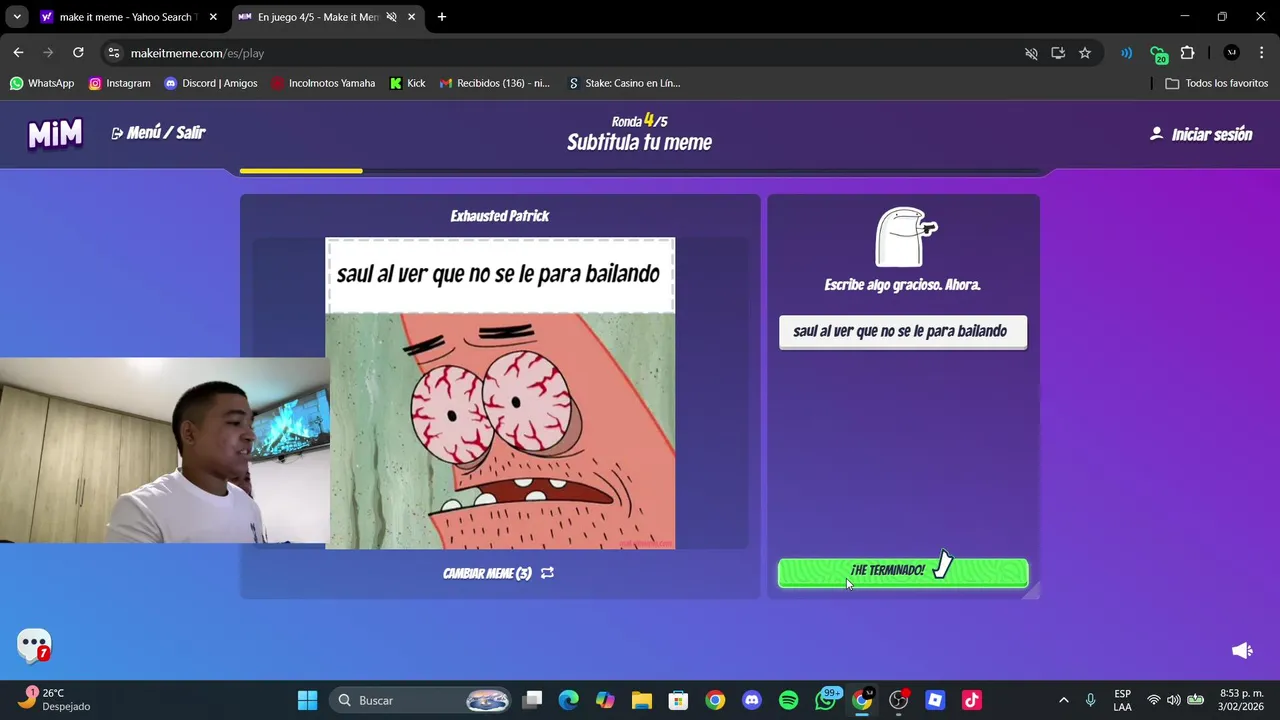The image size is (1280, 720).
Task: Close the En juego 4/5 tab
Action: (410, 17)
